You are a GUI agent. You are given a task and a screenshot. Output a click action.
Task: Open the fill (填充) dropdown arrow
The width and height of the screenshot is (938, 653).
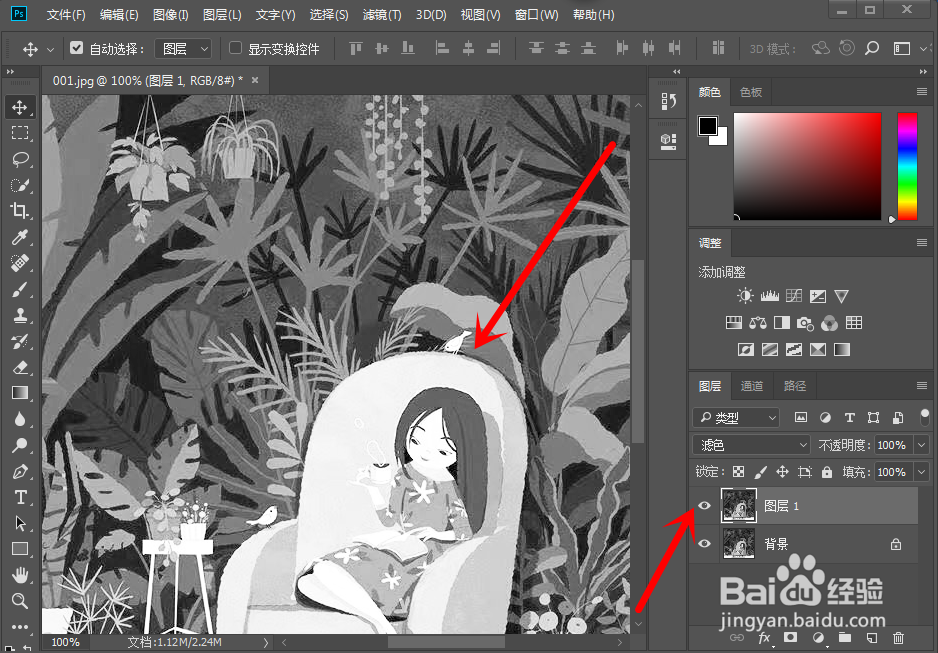pos(922,472)
